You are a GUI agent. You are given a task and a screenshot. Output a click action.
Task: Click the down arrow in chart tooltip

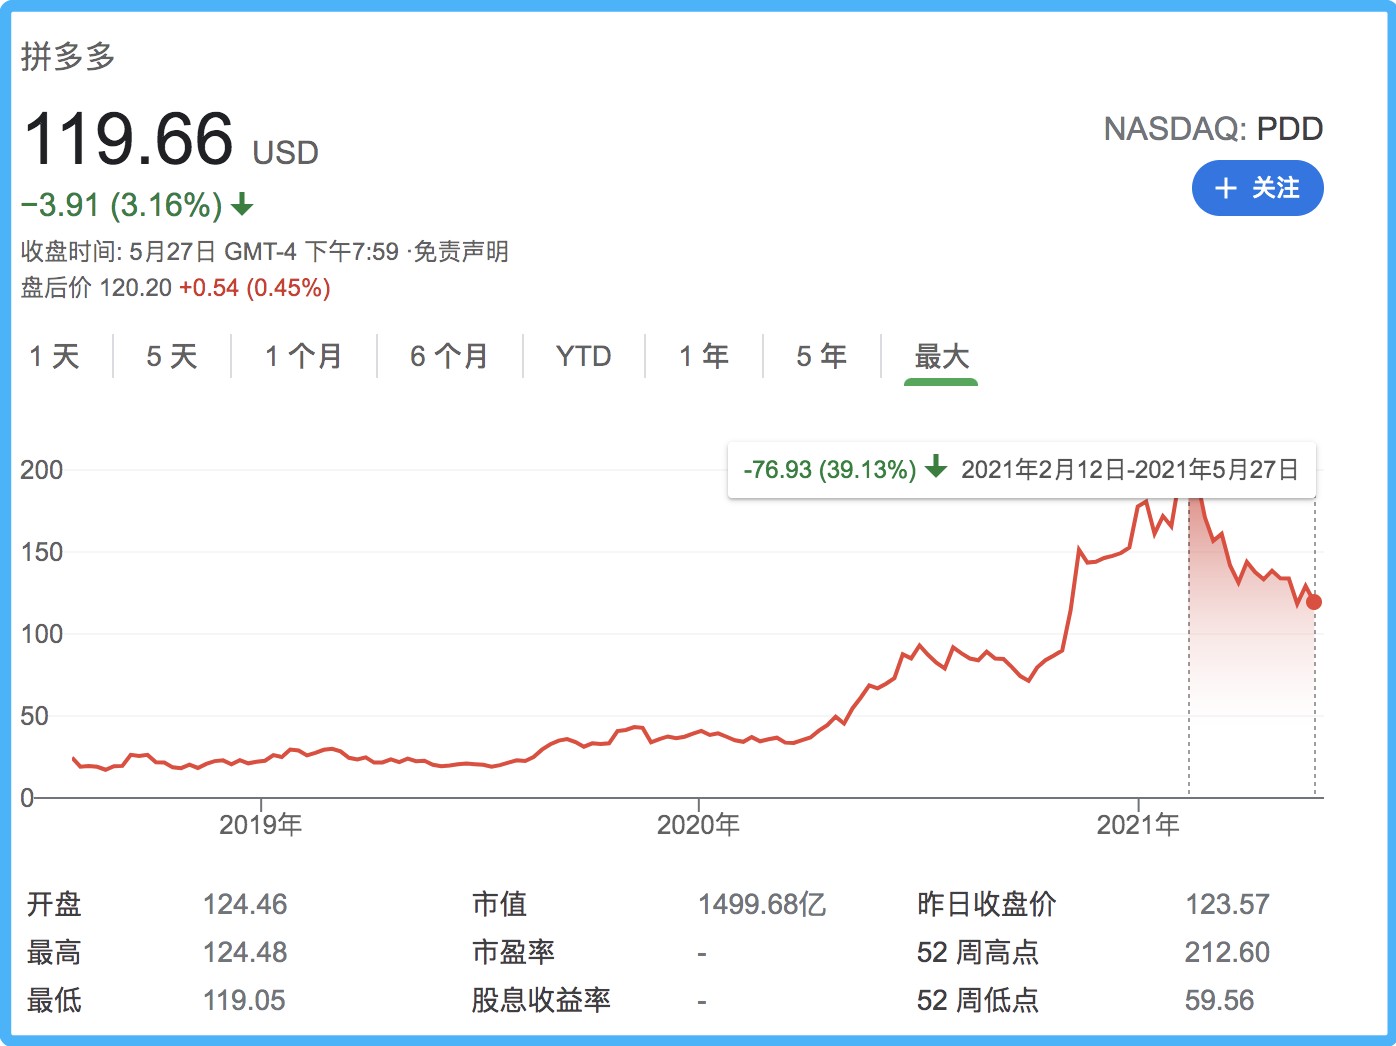936,467
